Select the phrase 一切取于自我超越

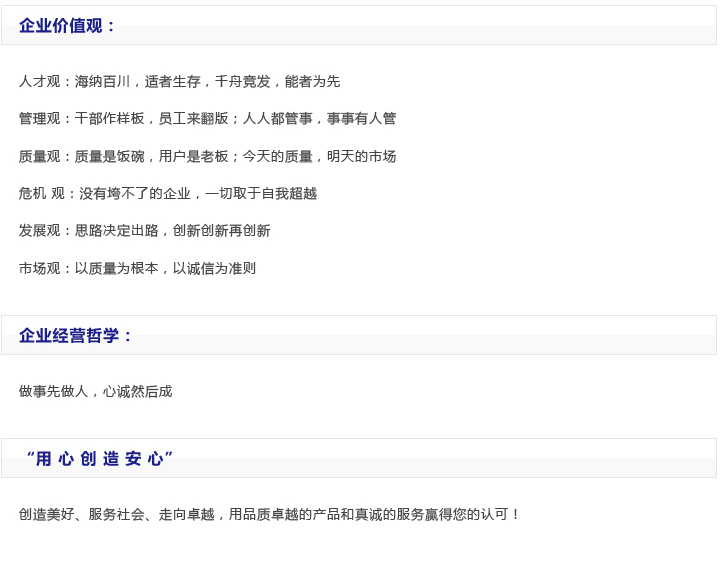[x=261, y=193]
